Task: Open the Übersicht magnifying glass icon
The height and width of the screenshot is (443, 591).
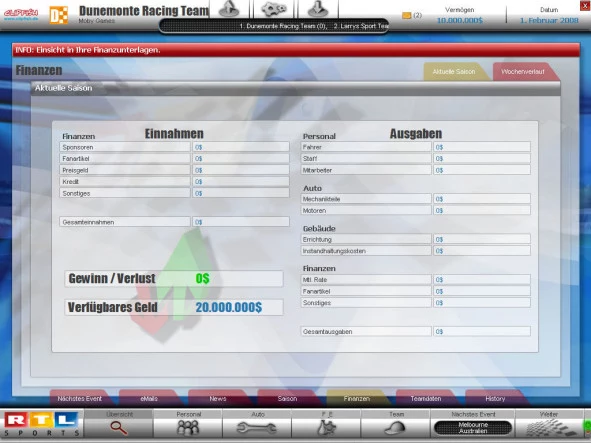Action: 118,428
